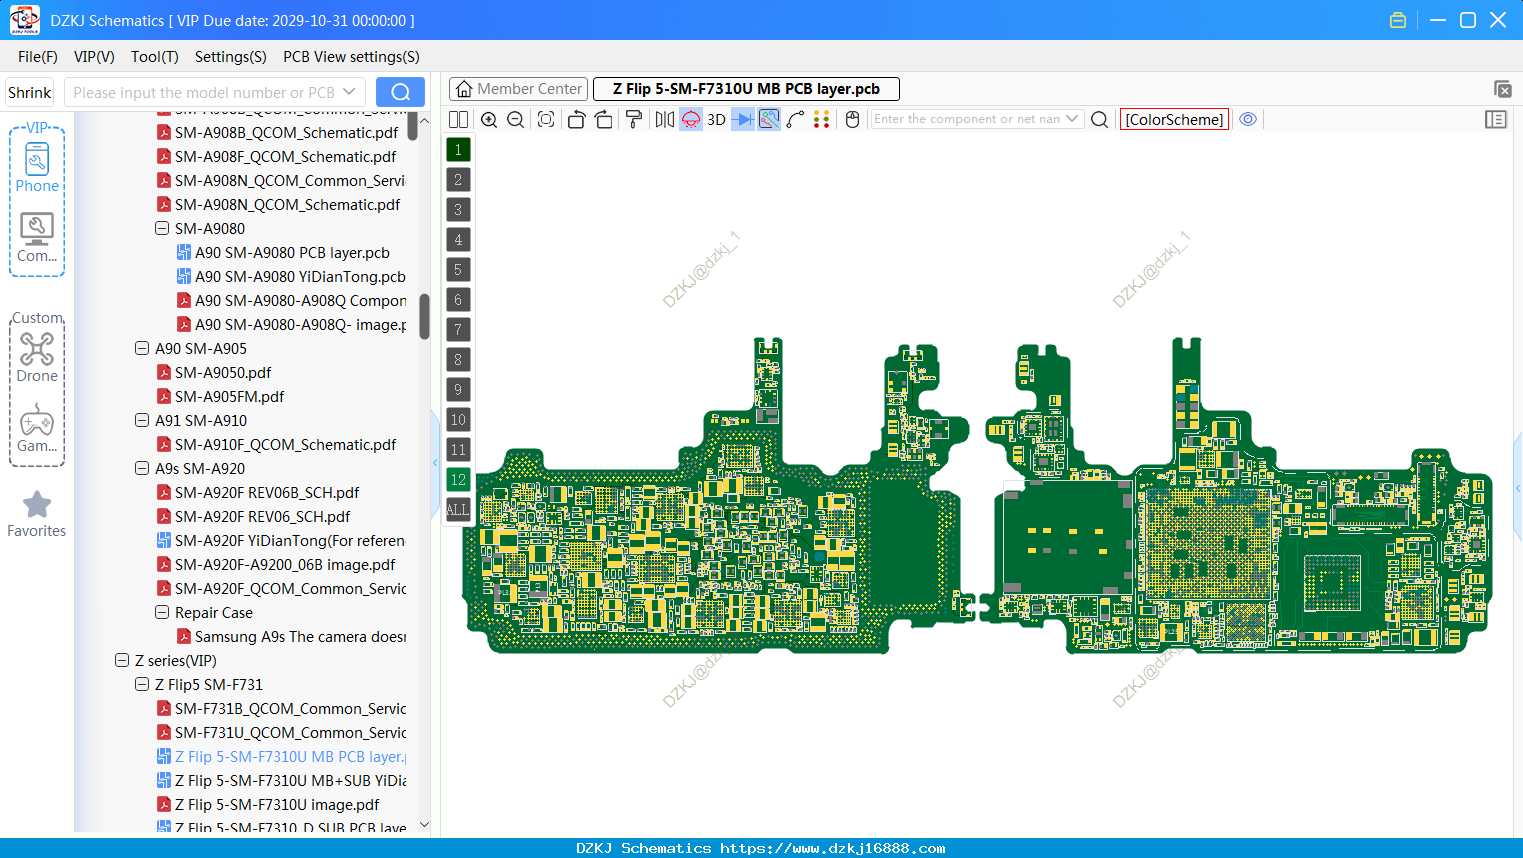Select PCB layer 10
The height and width of the screenshot is (858, 1523).
pyautogui.click(x=458, y=420)
